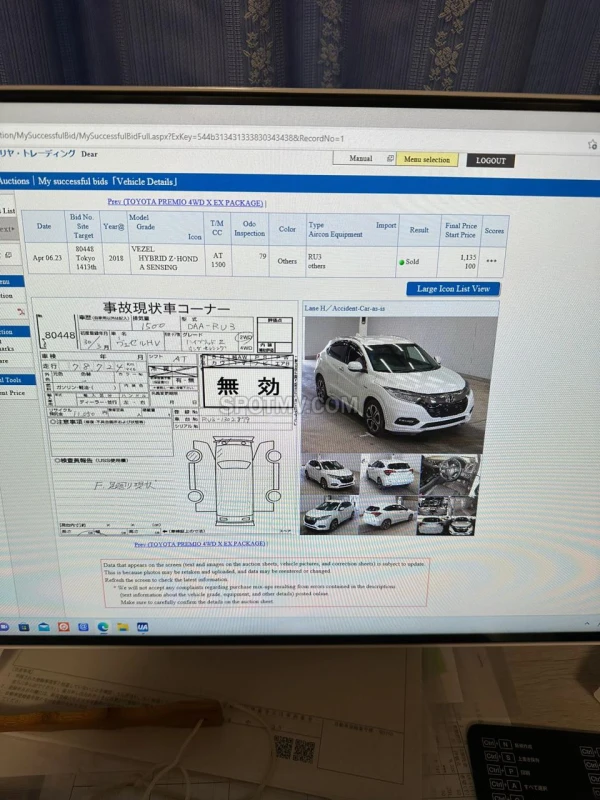Viewport: 600px width, 800px height.
Task: Click the Model Grade column header
Action: coord(165,227)
